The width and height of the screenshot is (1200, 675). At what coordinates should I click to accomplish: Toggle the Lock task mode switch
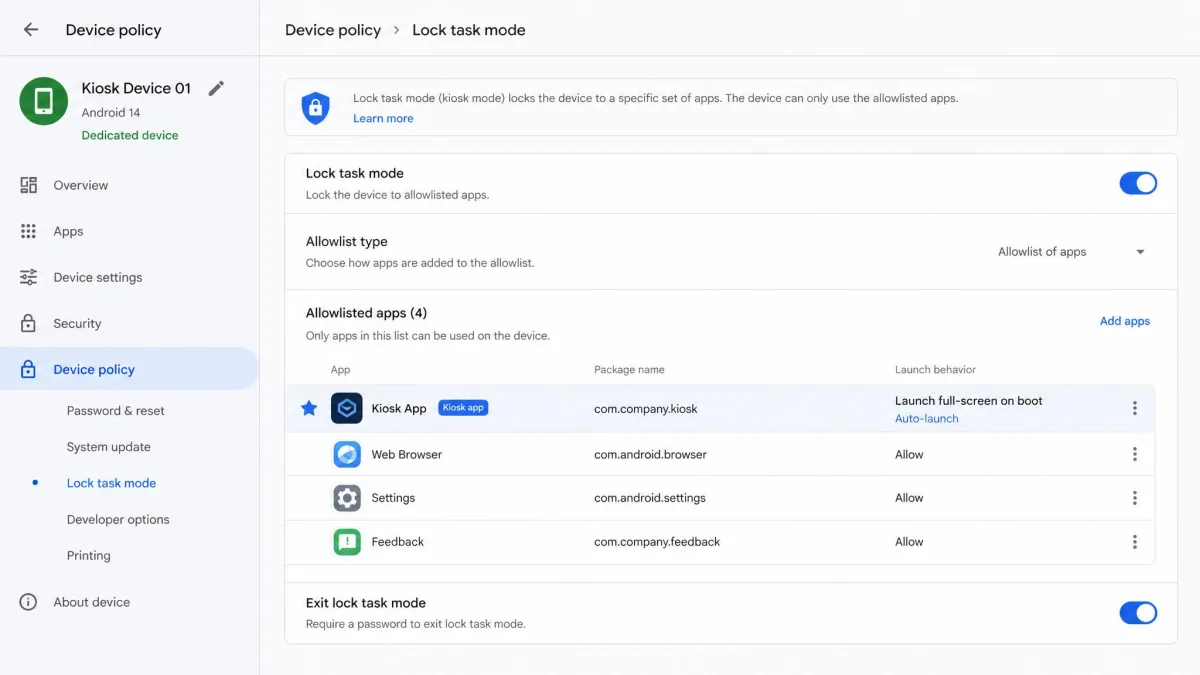[1138, 183]
